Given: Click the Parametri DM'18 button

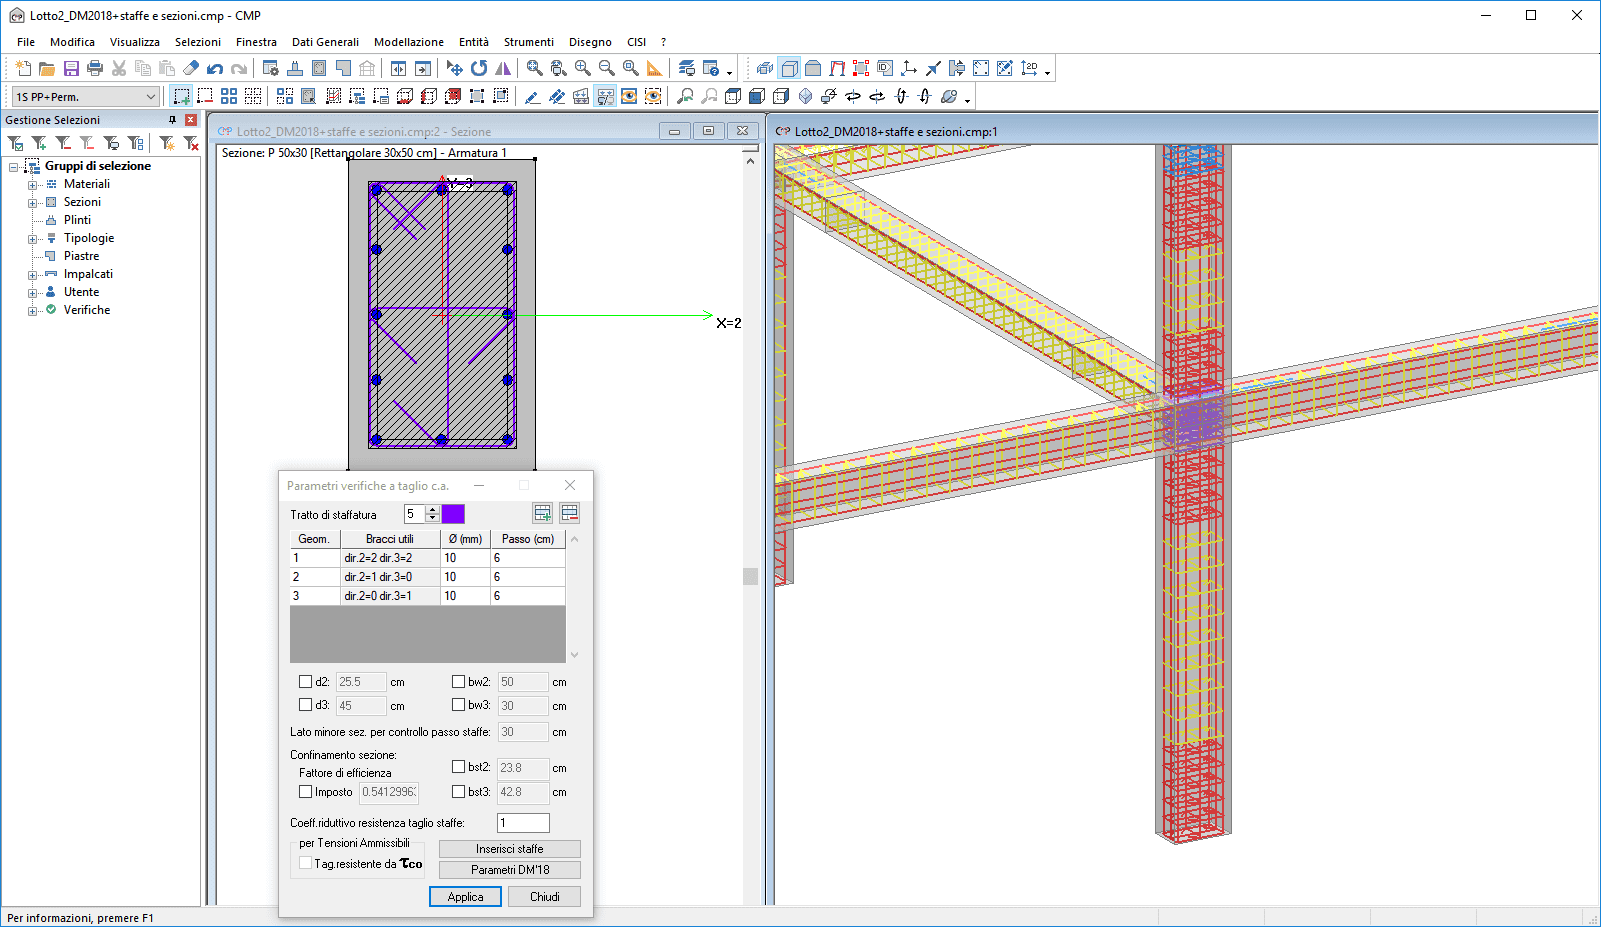Looking at the screenshot, I should click(x=509, y=870).
